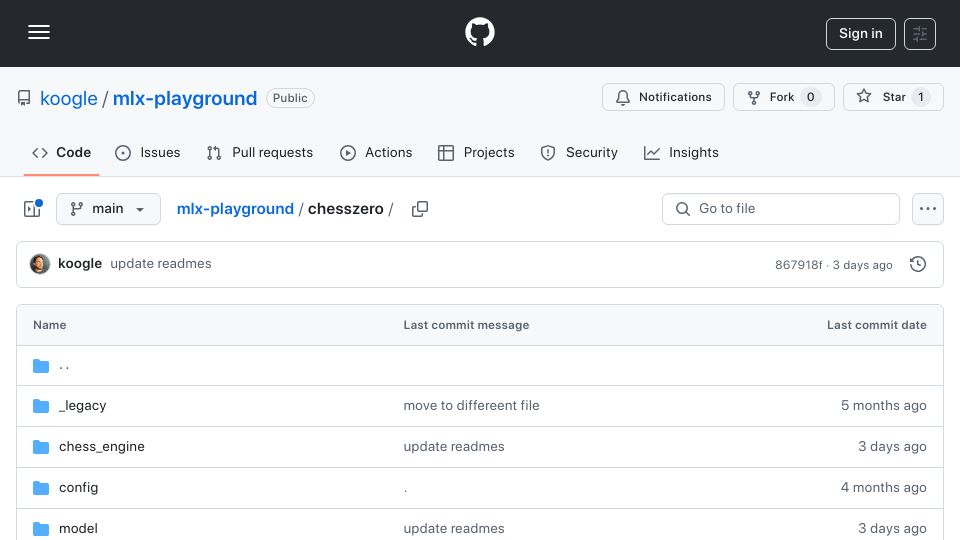Copy the chesszero path icon
This screenshot has width=960, height=540.
(420, 209)
